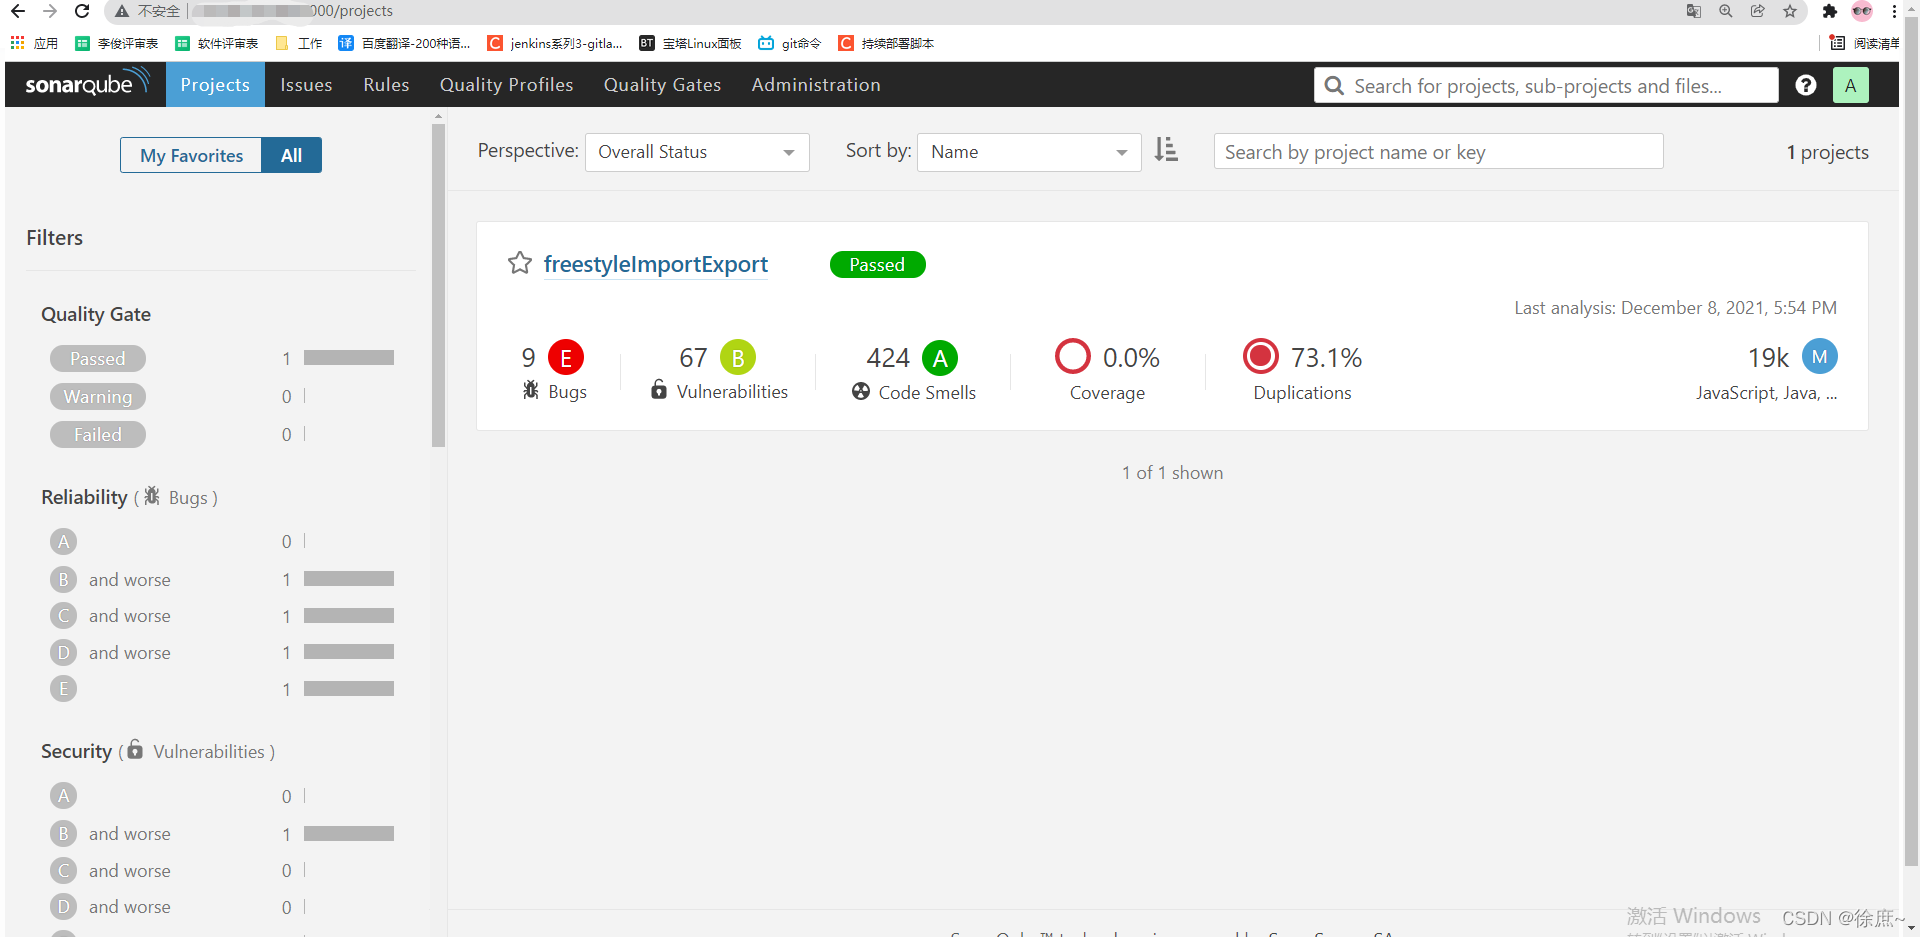Open the 67 vulnerabilities count link

coord(693,357)
